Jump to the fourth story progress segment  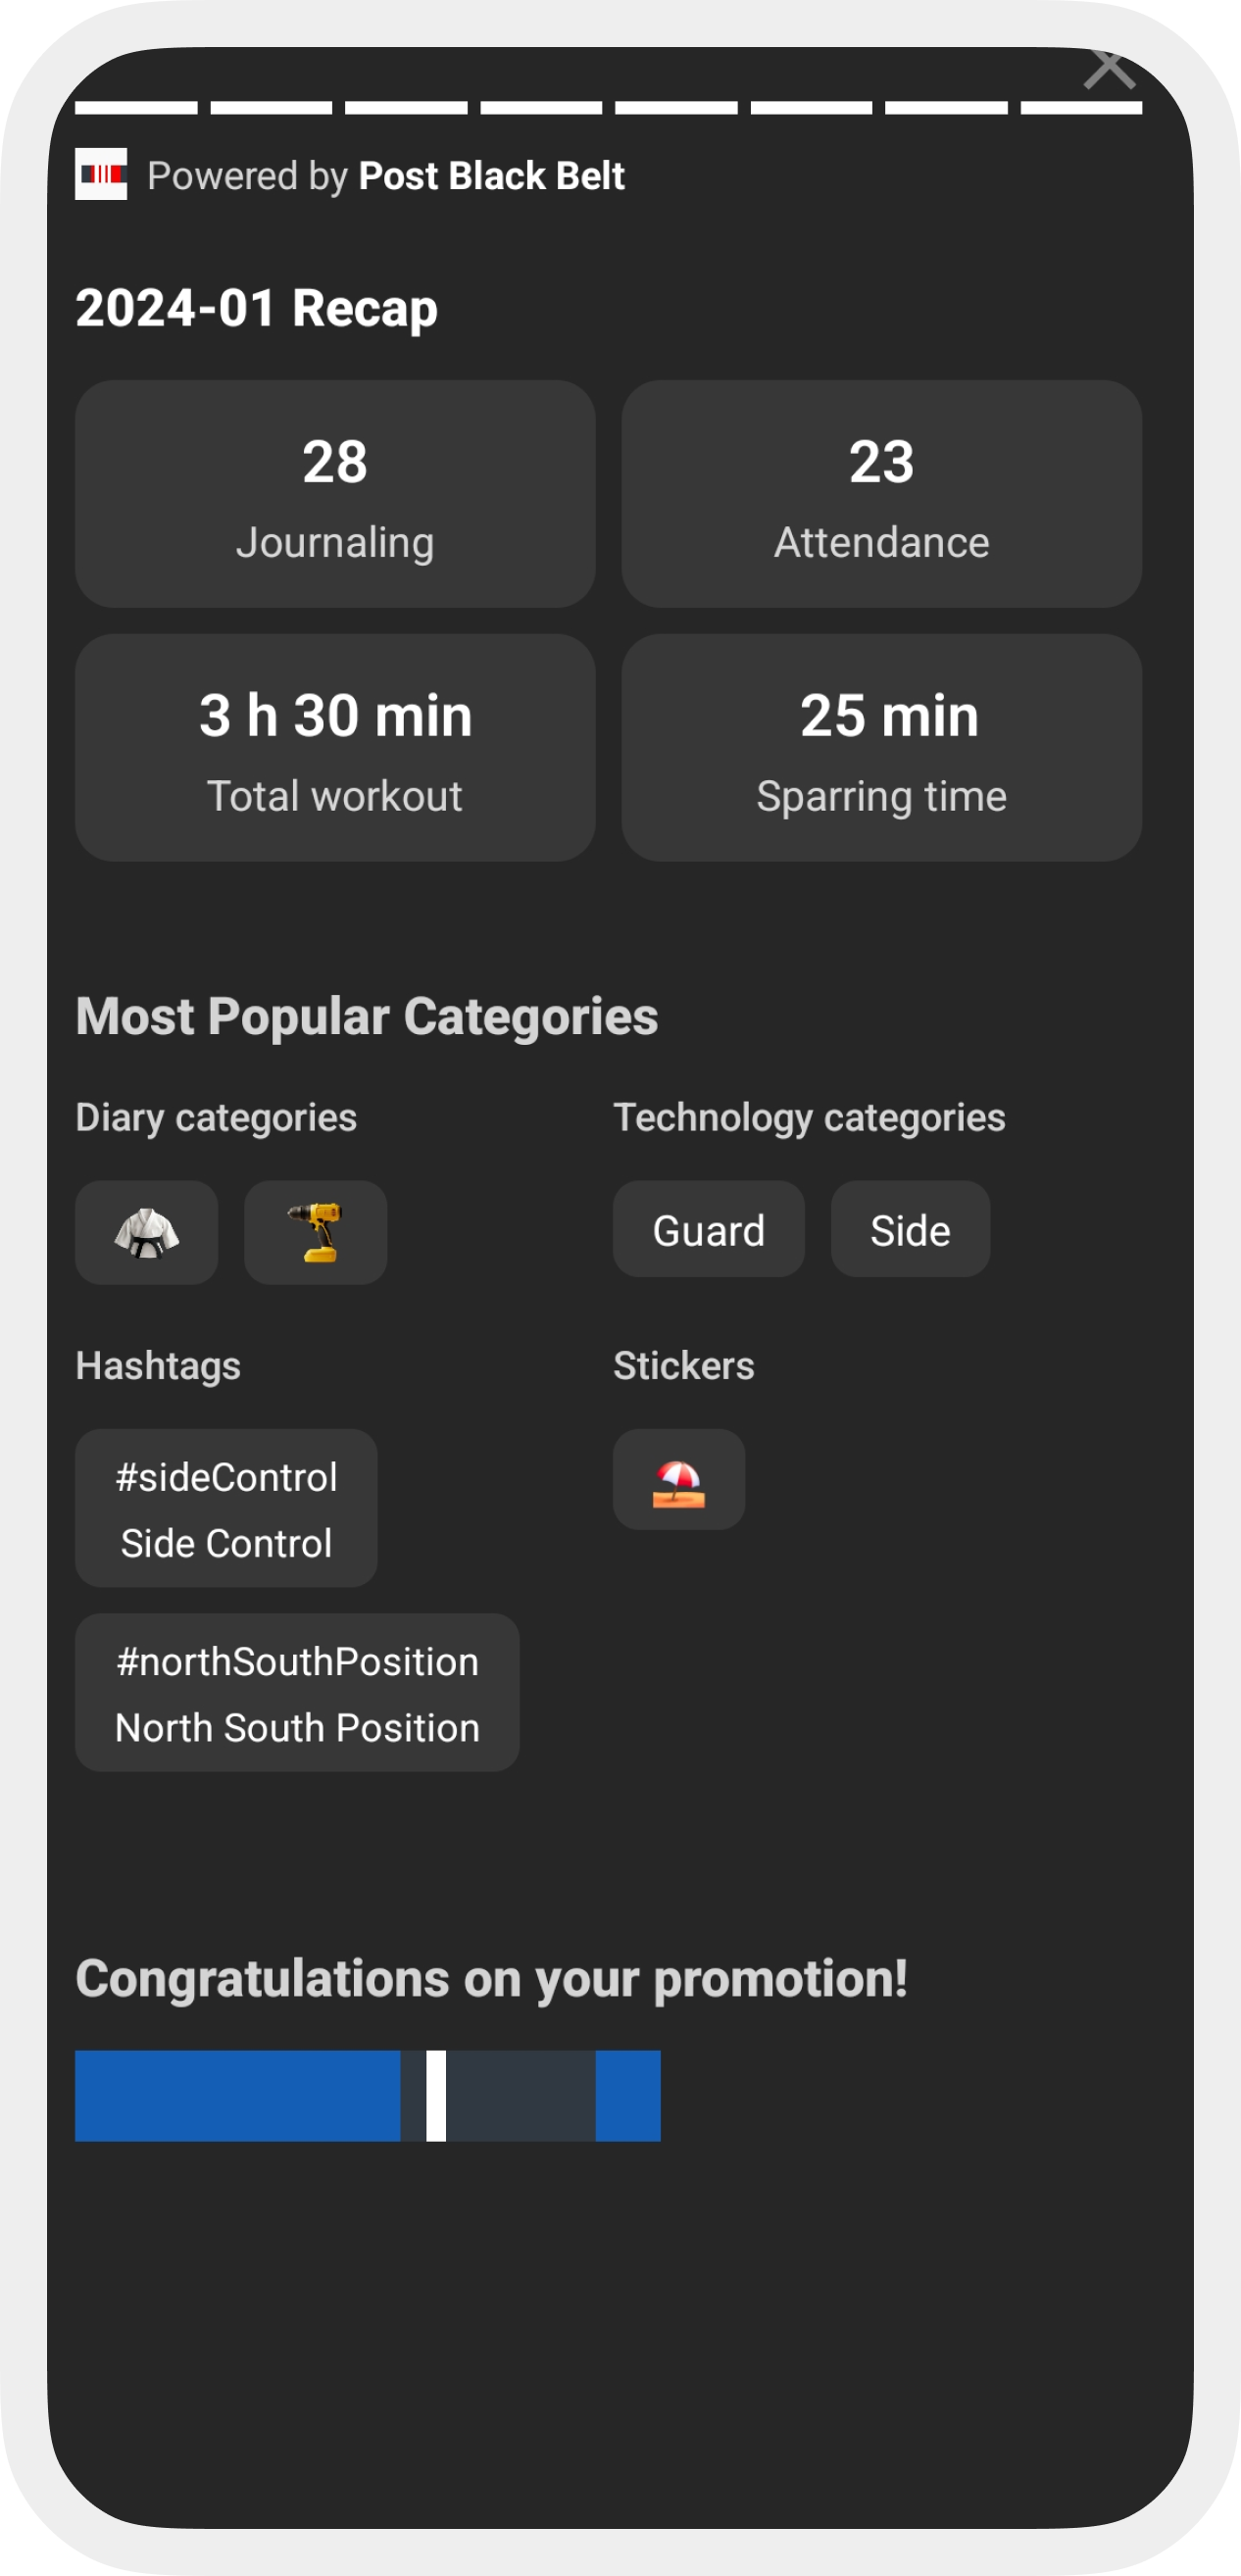pos(541,108)
